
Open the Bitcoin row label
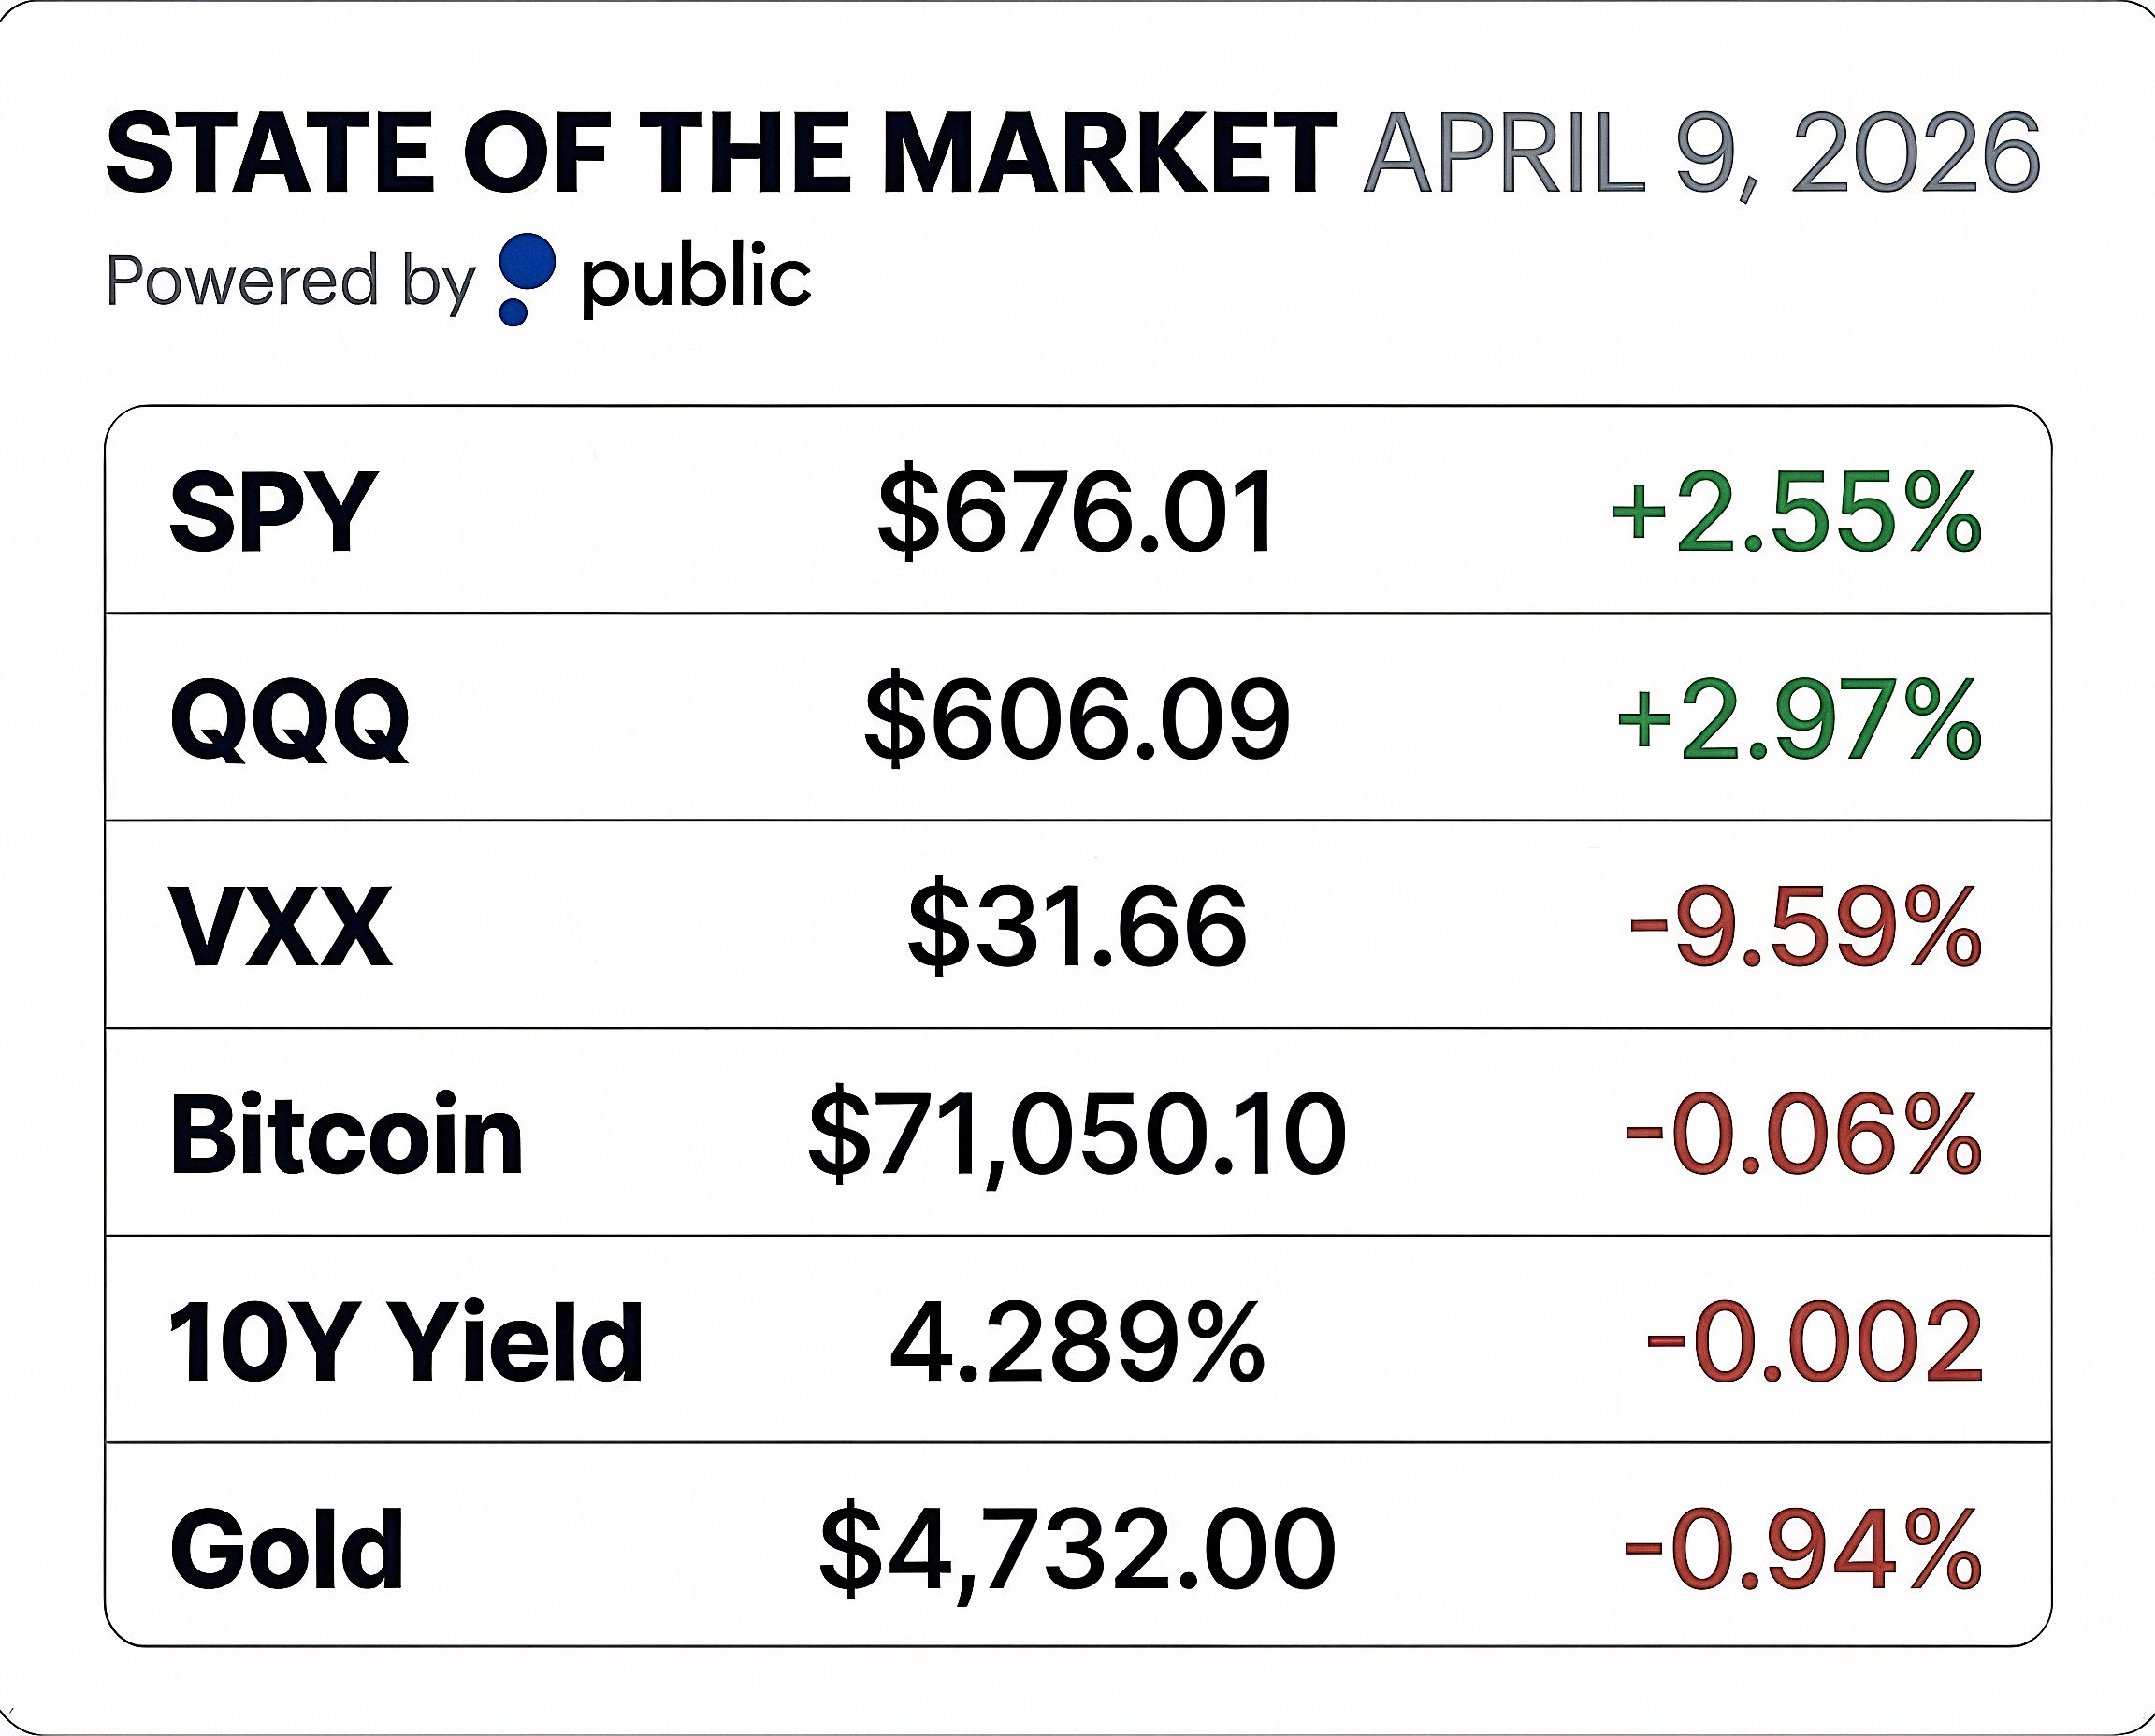(x=346, y=1135)
